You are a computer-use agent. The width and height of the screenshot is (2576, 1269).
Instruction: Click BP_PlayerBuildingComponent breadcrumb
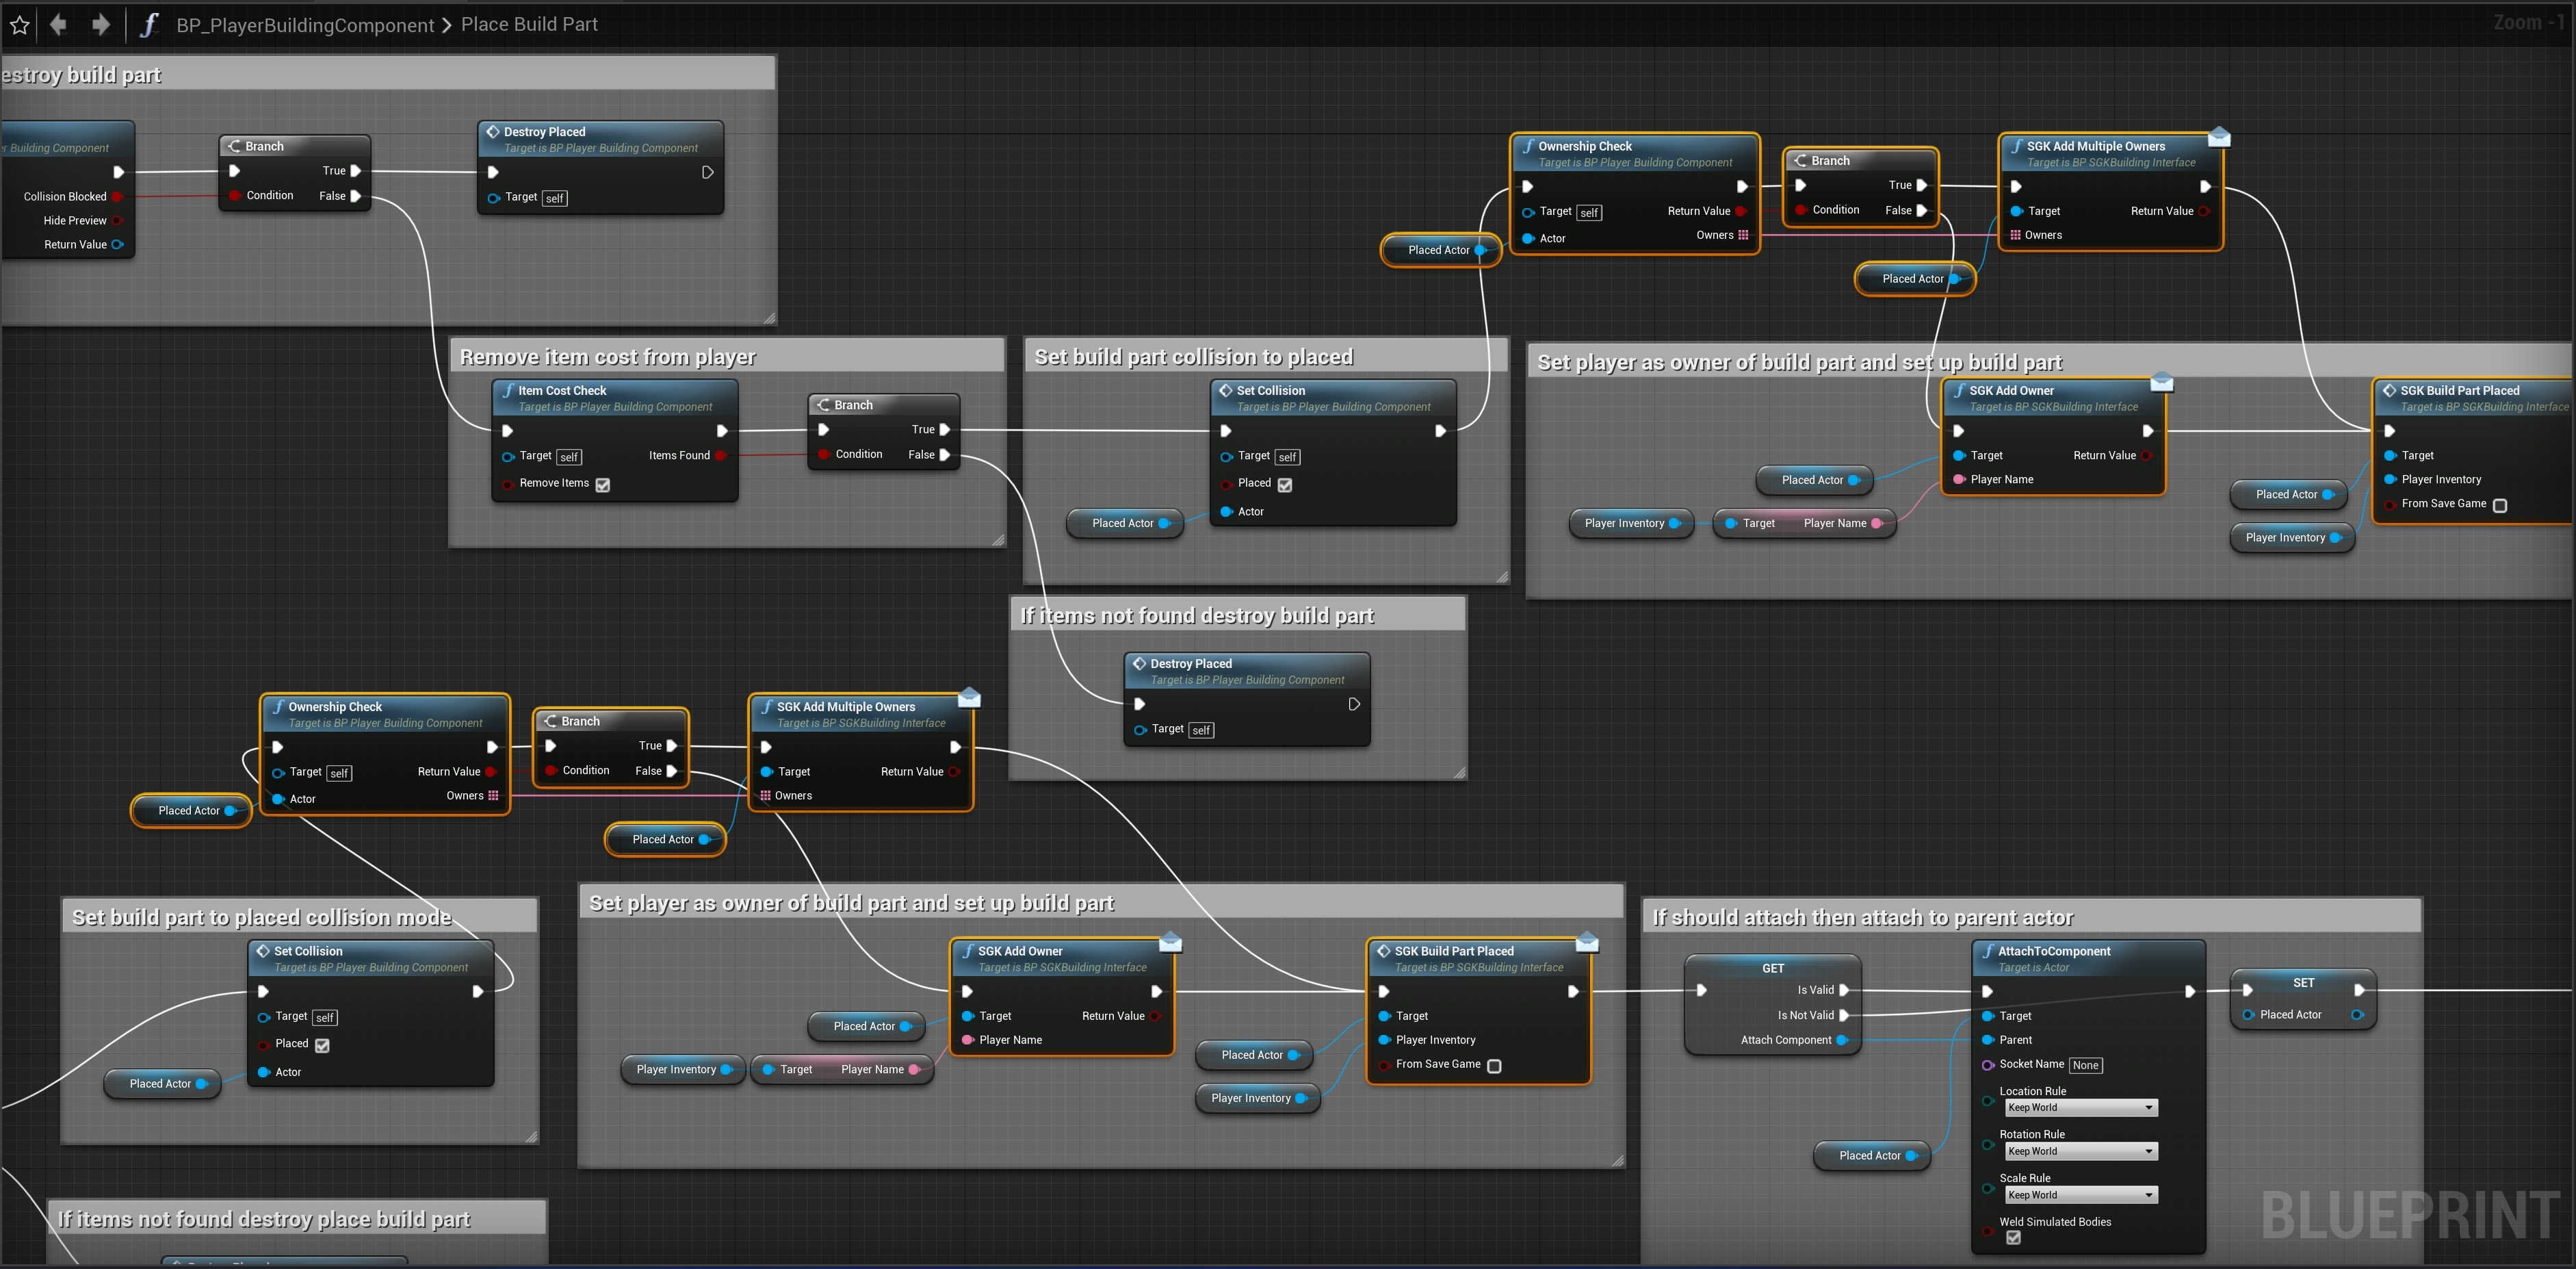305,25
